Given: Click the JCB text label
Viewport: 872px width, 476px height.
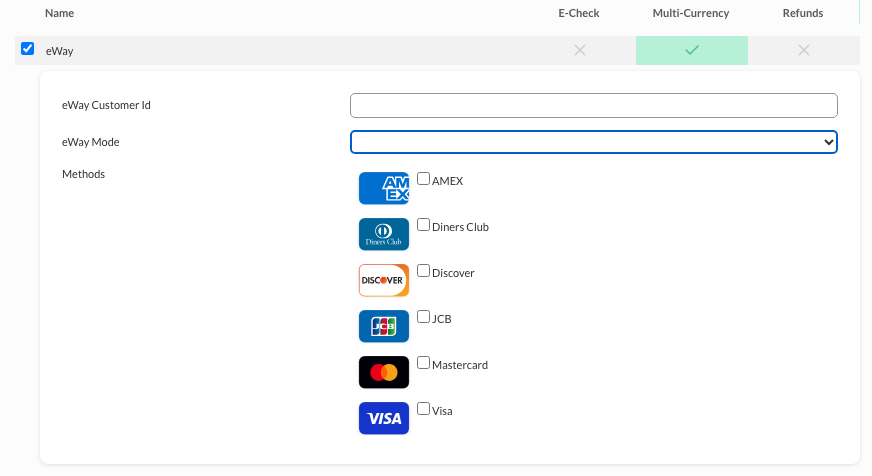Looking at the screenshot, I should (442, 319).
